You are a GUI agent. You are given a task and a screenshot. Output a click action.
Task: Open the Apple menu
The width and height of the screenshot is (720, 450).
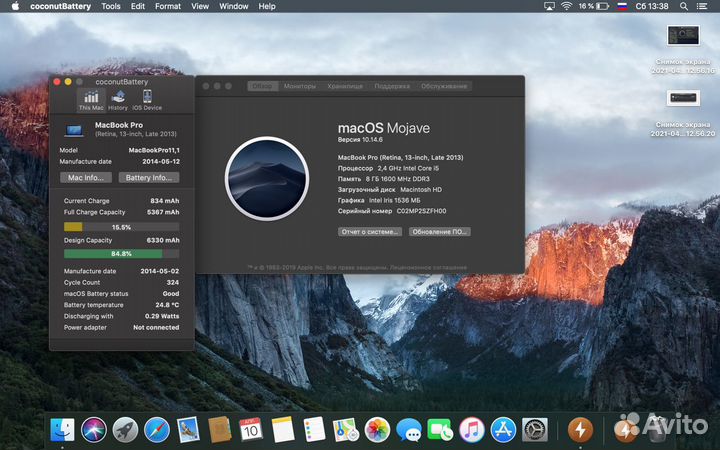[15, 6]
